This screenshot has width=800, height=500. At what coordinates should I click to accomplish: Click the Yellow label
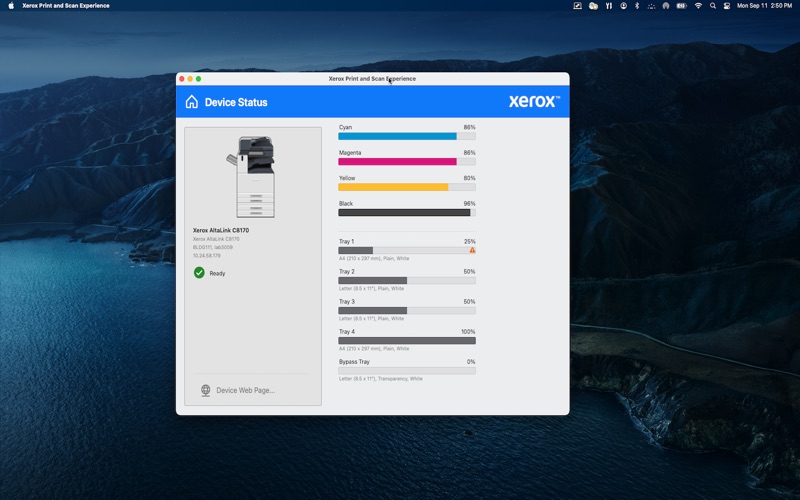click(347, 178)
